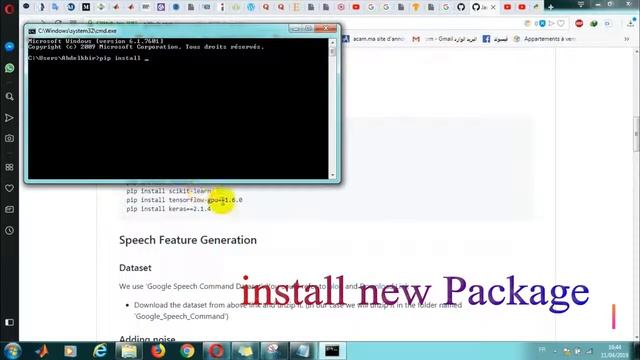Image resolution: width=640 pixels, height=360 pixels.
Task: Switch to cmd window taskbar button
Action: pyautogui.click(x=332, y=351)
